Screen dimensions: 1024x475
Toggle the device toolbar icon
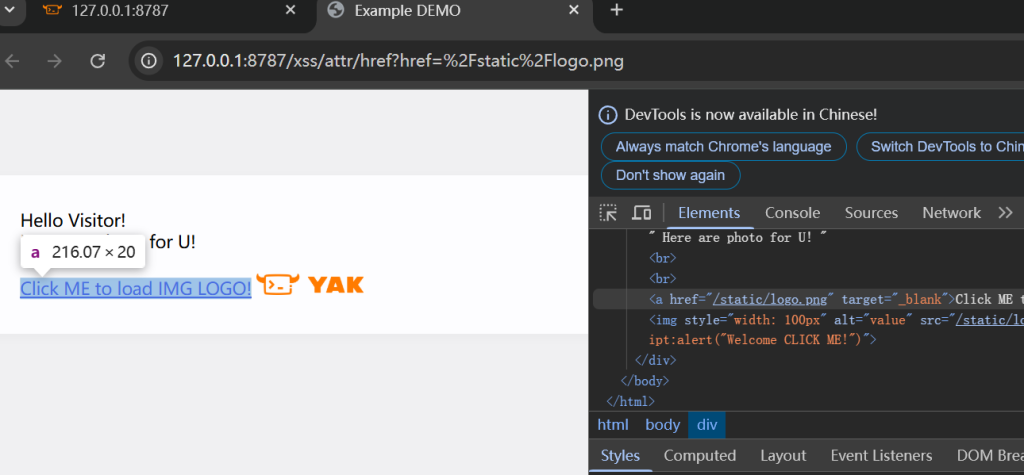click(x=642, y=213)
